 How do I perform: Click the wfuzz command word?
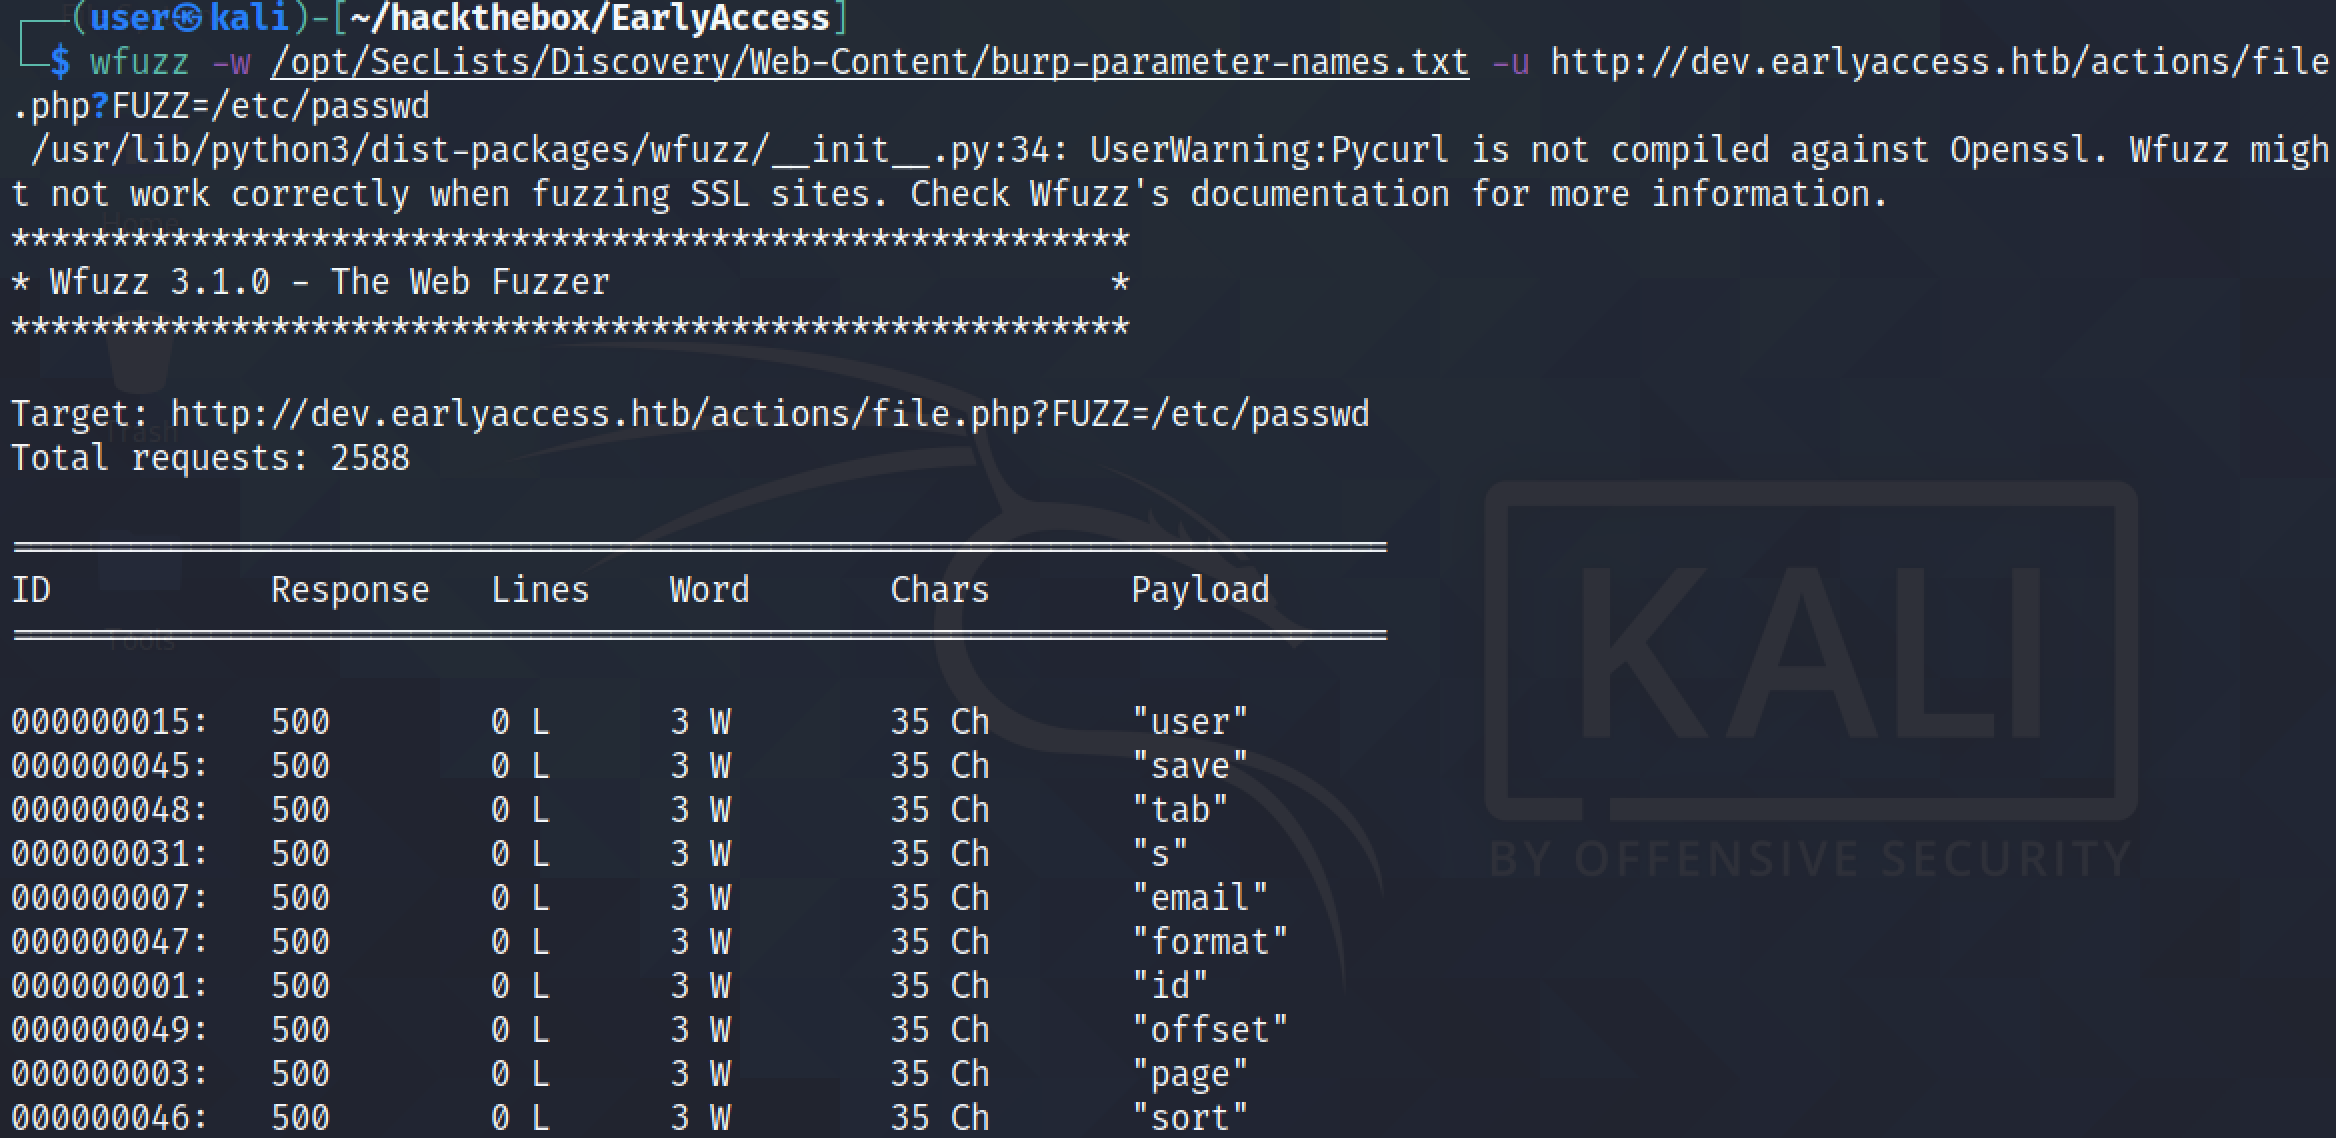tap(139, 62)
